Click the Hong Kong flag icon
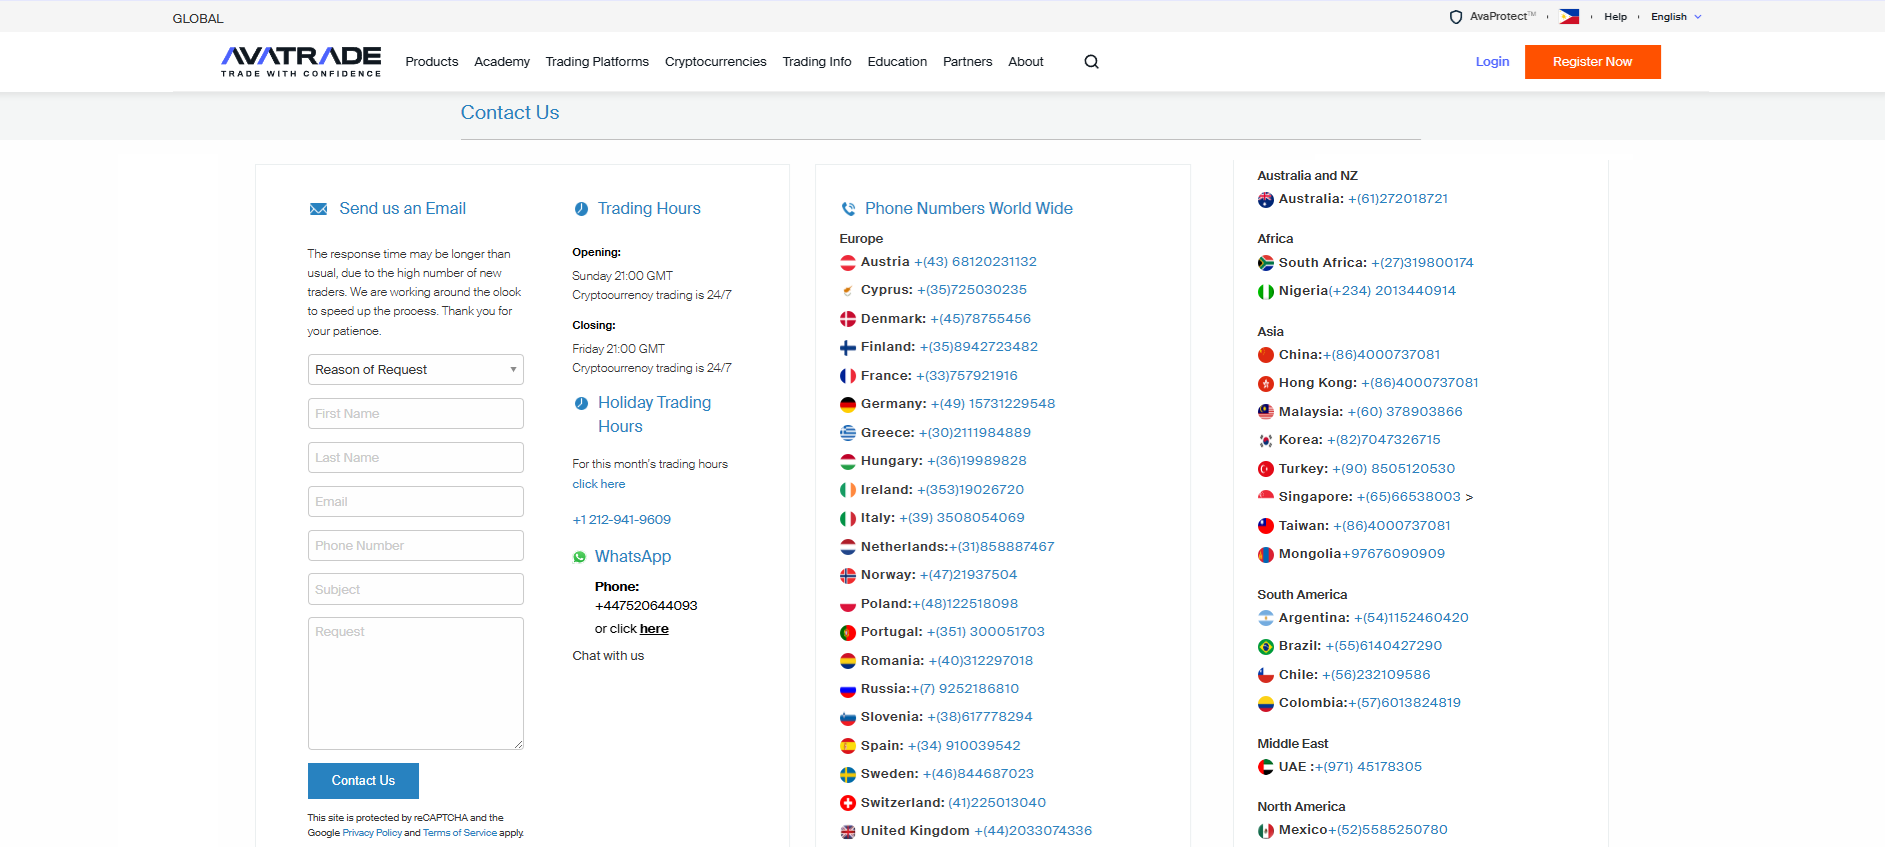This screenshot has height=847, width=1885. [x=1265, y=384]
